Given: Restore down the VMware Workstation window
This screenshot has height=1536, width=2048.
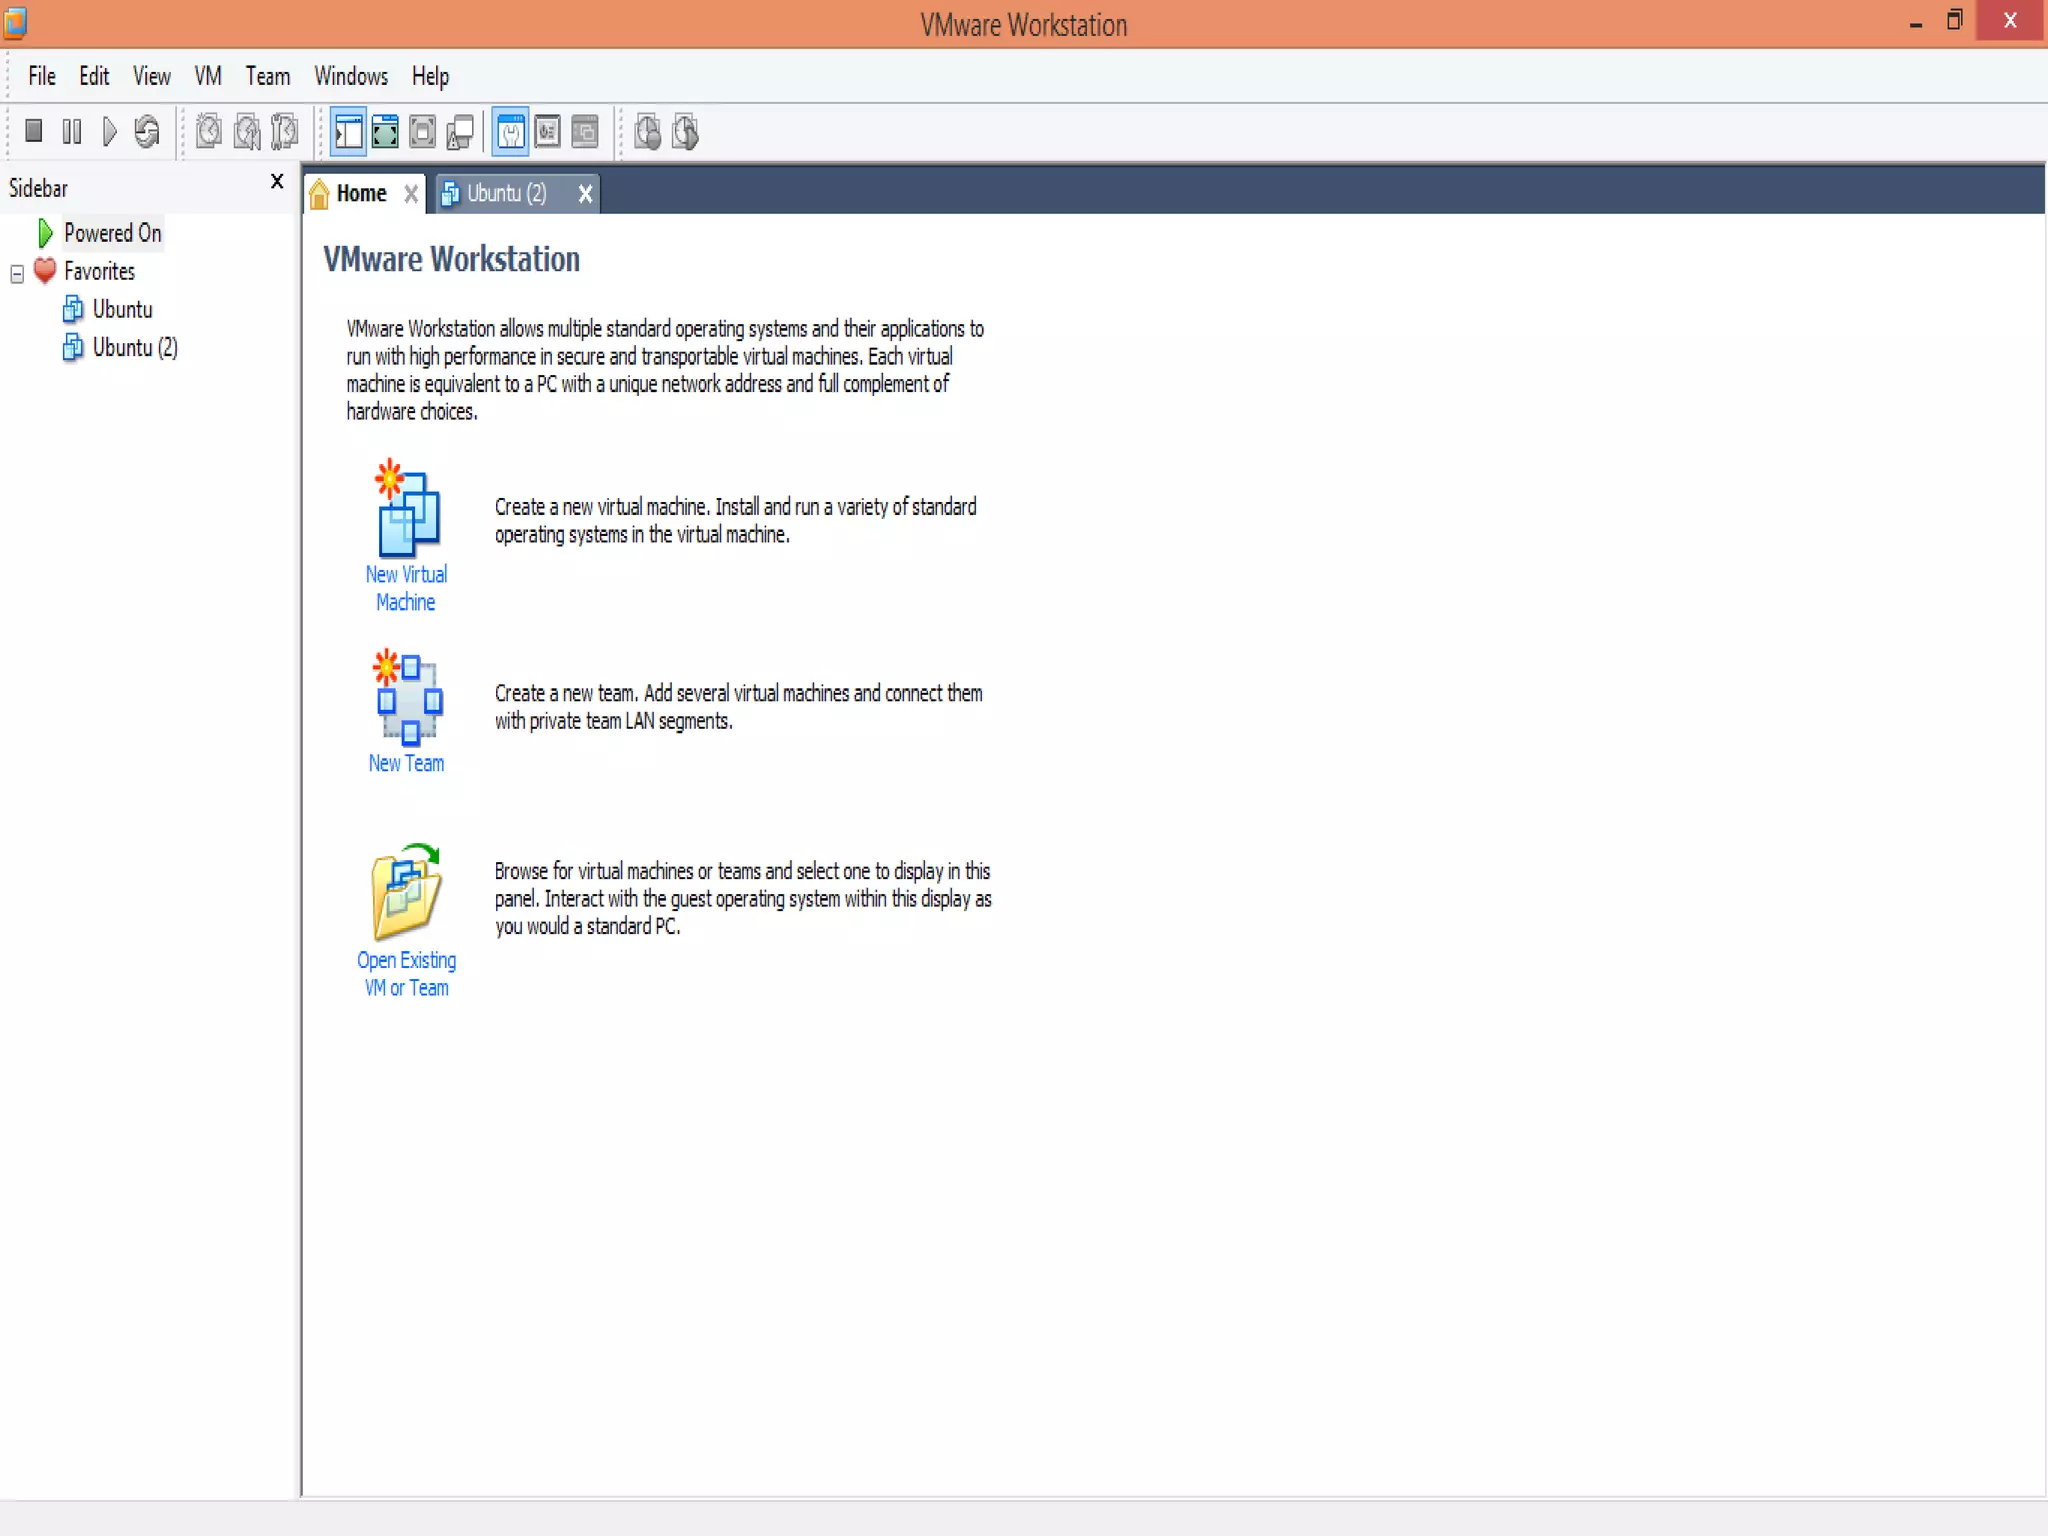Looking at the screenshot, I should (x=1955, y=20).
